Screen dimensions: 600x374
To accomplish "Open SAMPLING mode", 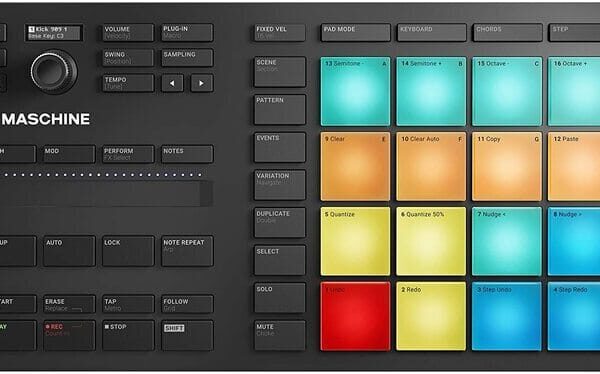I will 187,58.
